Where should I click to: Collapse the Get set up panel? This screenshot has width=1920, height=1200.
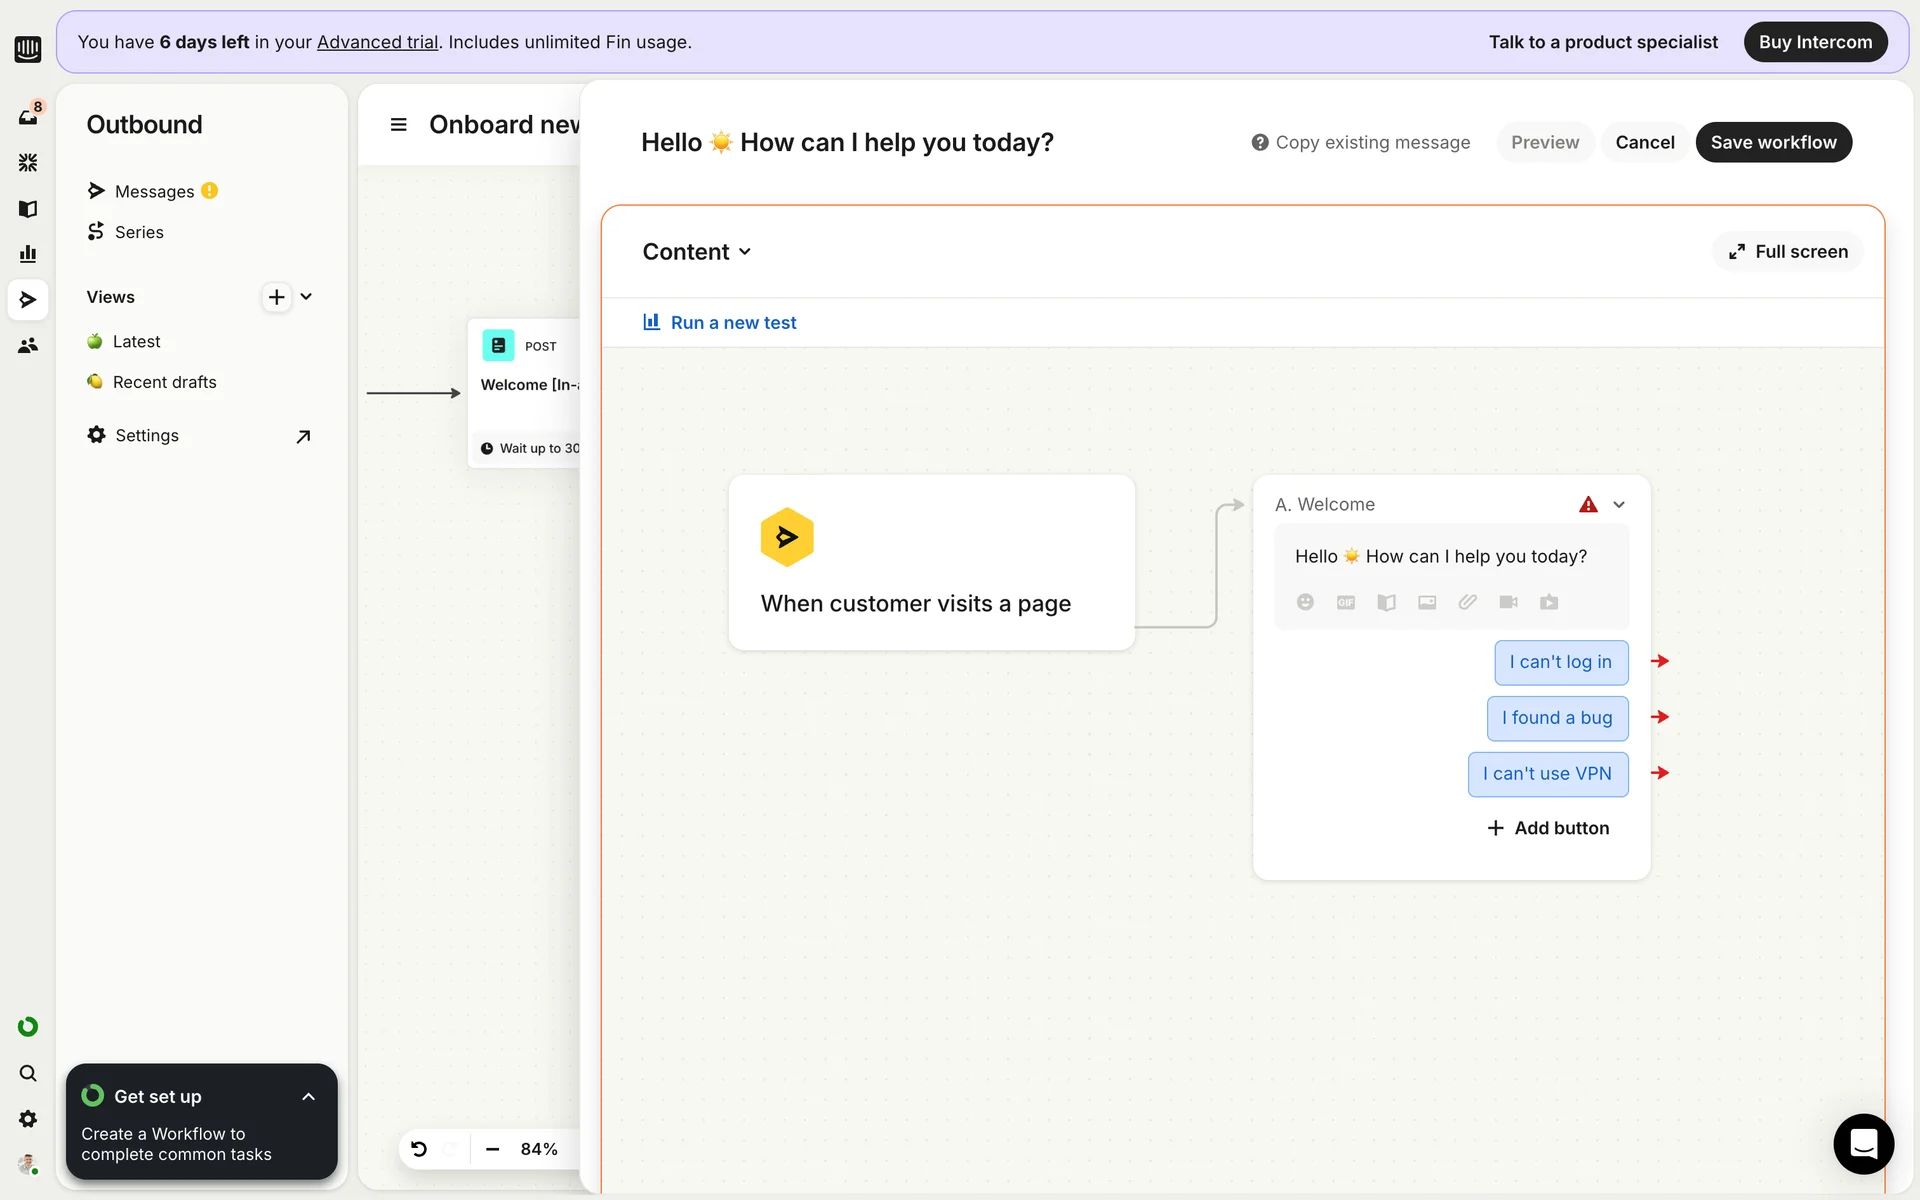(x=308, y=1097)
